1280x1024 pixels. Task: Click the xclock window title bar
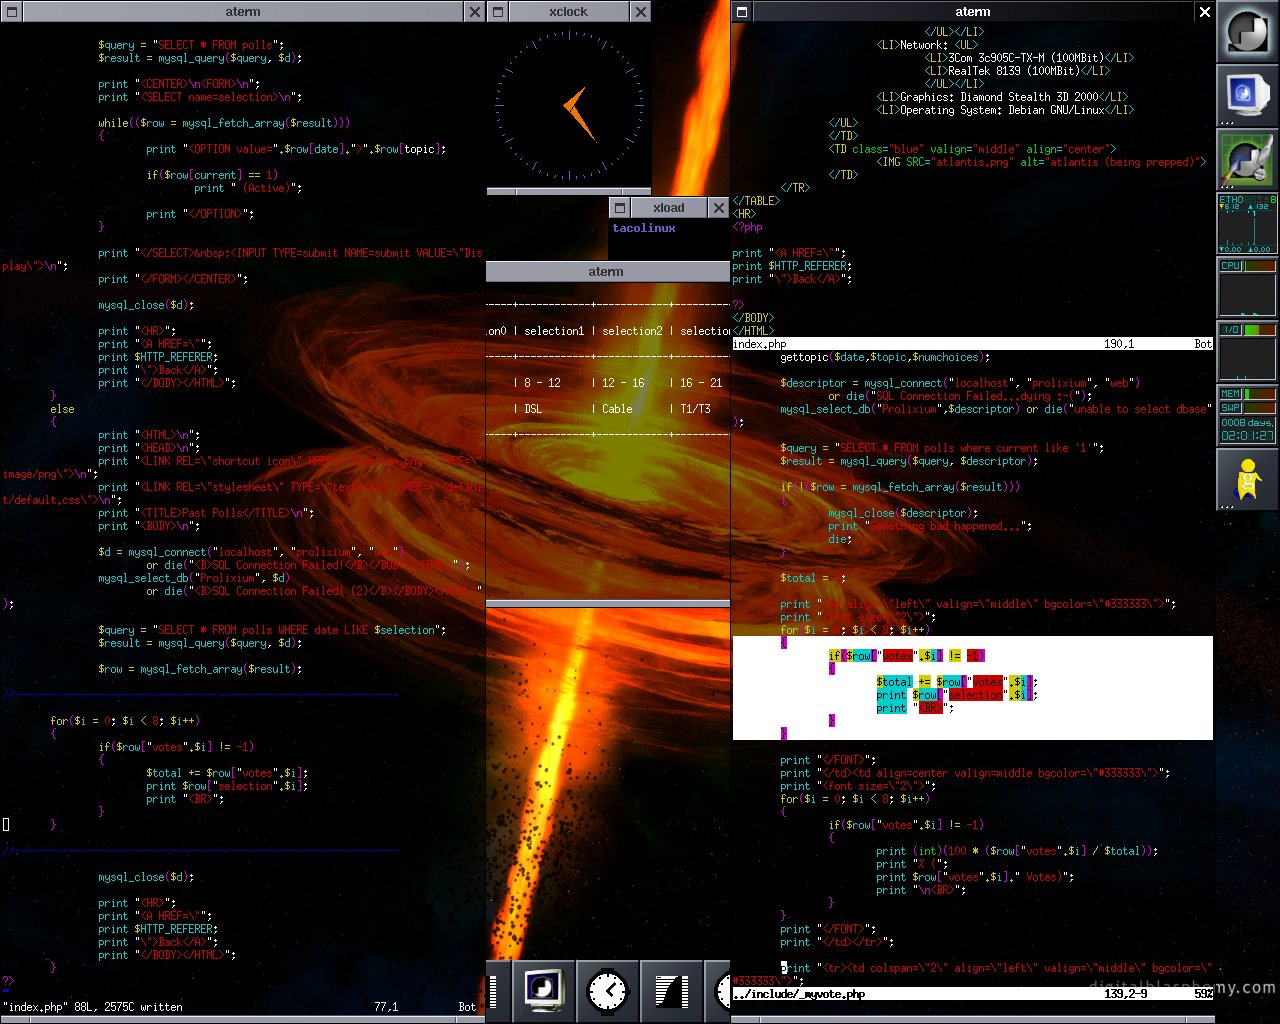coord(568,12)
